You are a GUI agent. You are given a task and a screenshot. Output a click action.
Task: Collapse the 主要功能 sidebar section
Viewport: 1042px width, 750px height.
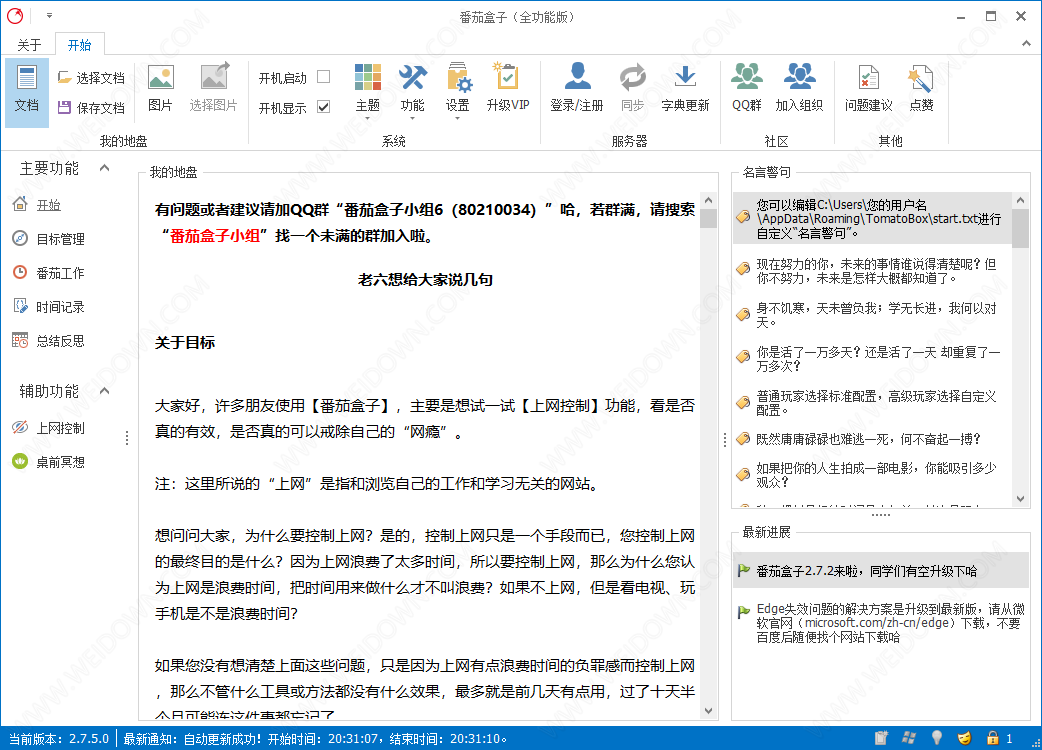pos(104,167)
